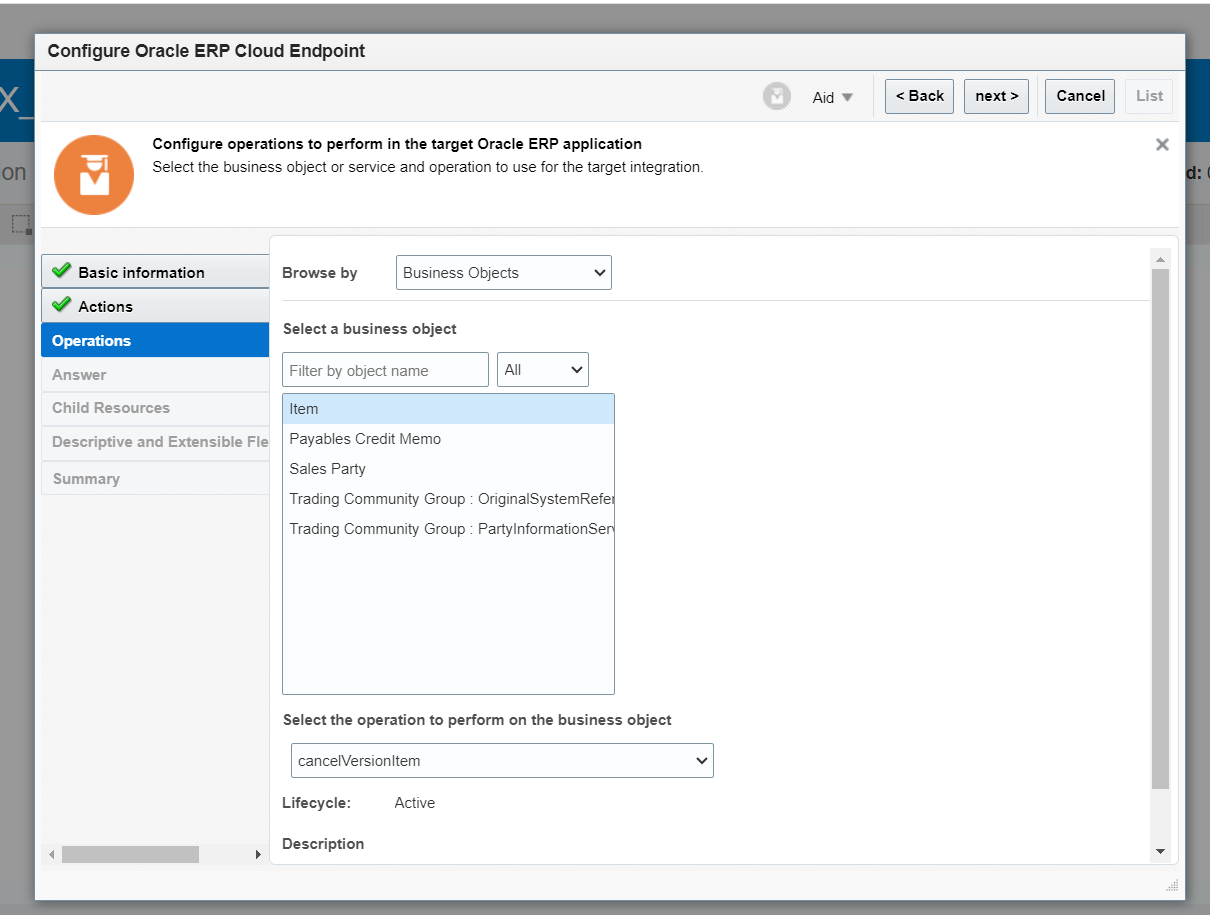Image resolution: width=1210 pixels, height=915 pixels.
Task: Click the vertical scrollbar up arrow
Action: tap(1160, 259)
